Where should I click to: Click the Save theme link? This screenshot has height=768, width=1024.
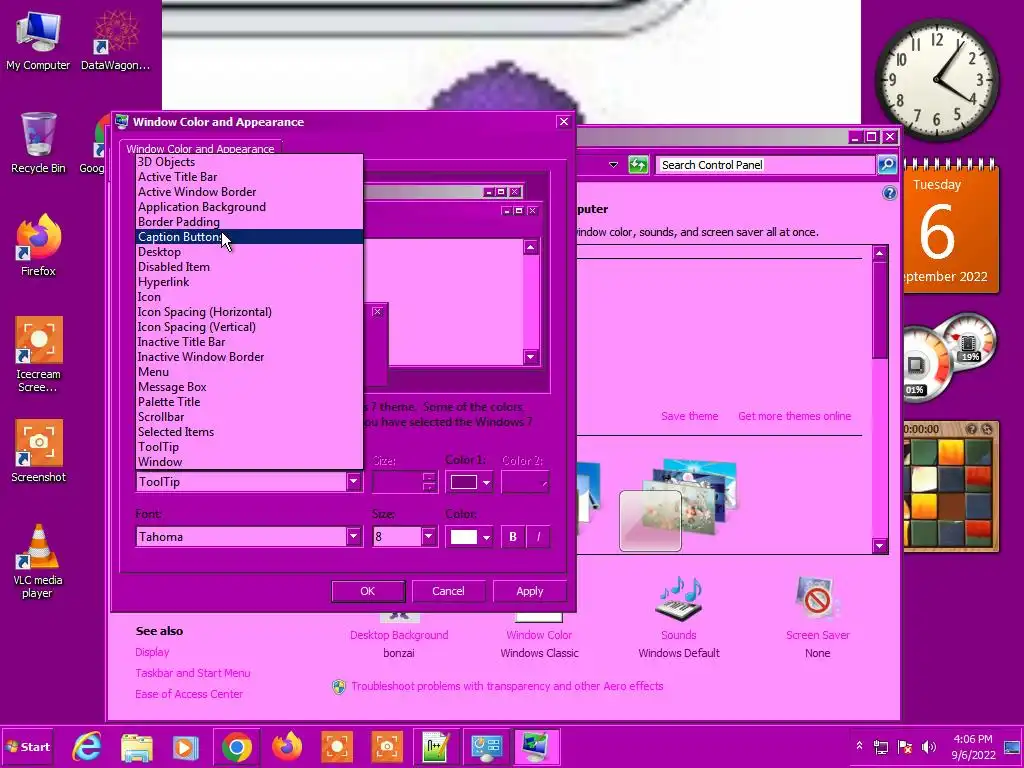coord(690,416)
